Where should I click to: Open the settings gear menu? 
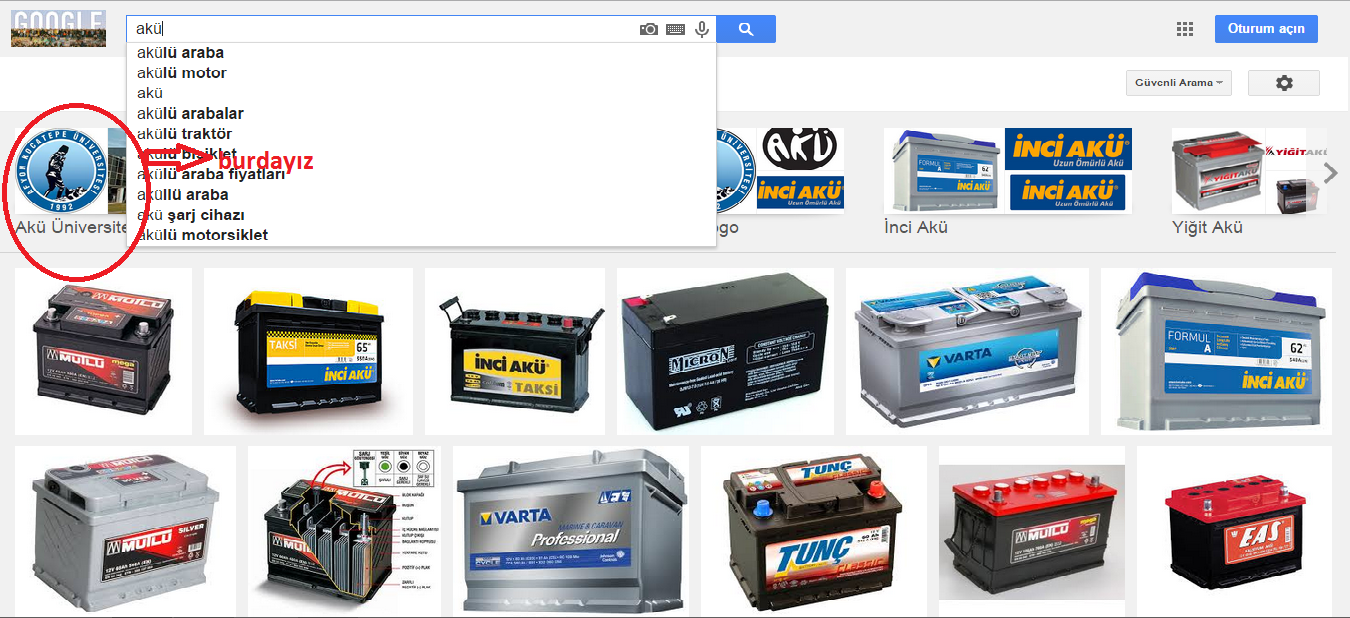[x=1284, y=83]
